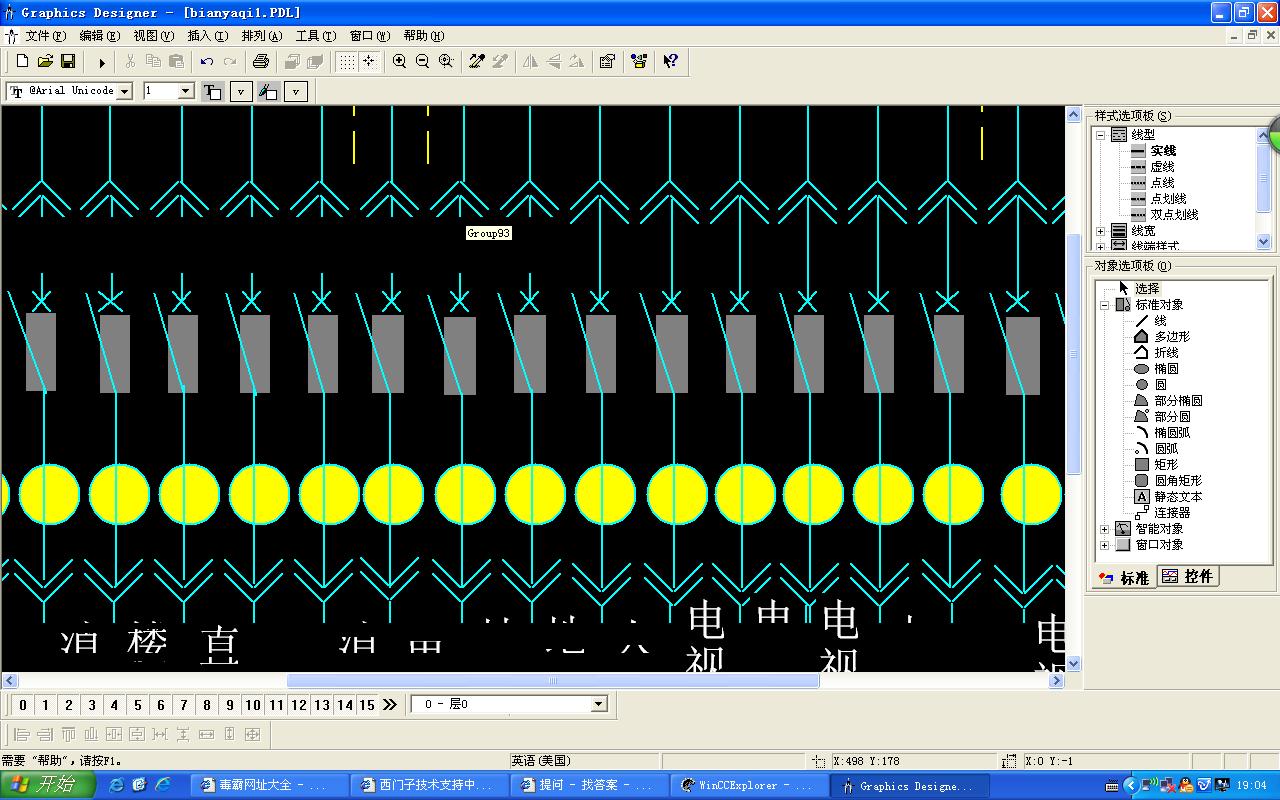
Task: Select the 静态文本 static text object
Action: click(x=1178, y=497)
